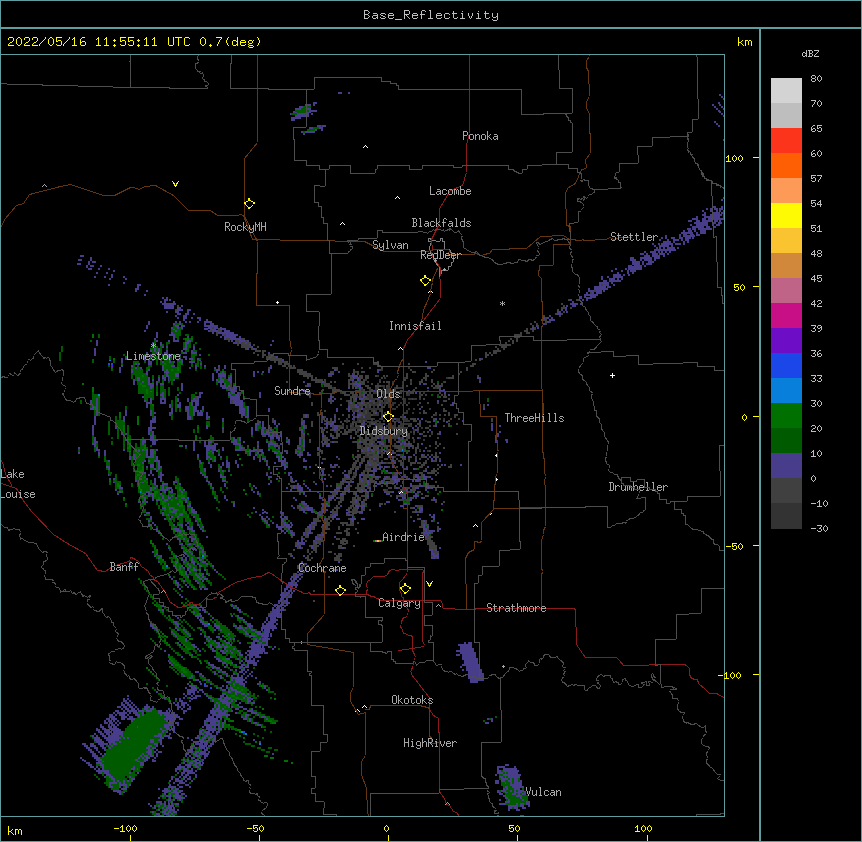Click the green echo blob in the southwest corner
The width and height of the screenshot is (862, 842).
133,746
